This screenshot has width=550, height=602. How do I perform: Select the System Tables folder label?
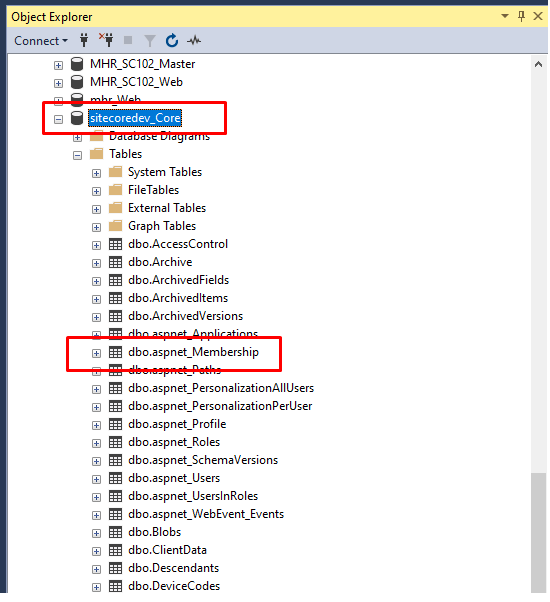(165, 172)
